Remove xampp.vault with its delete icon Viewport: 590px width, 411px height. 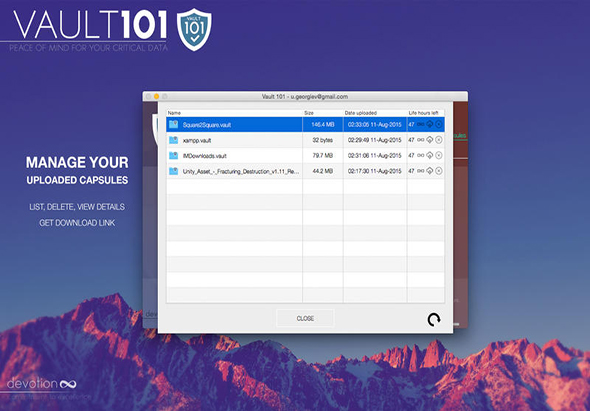439,140
